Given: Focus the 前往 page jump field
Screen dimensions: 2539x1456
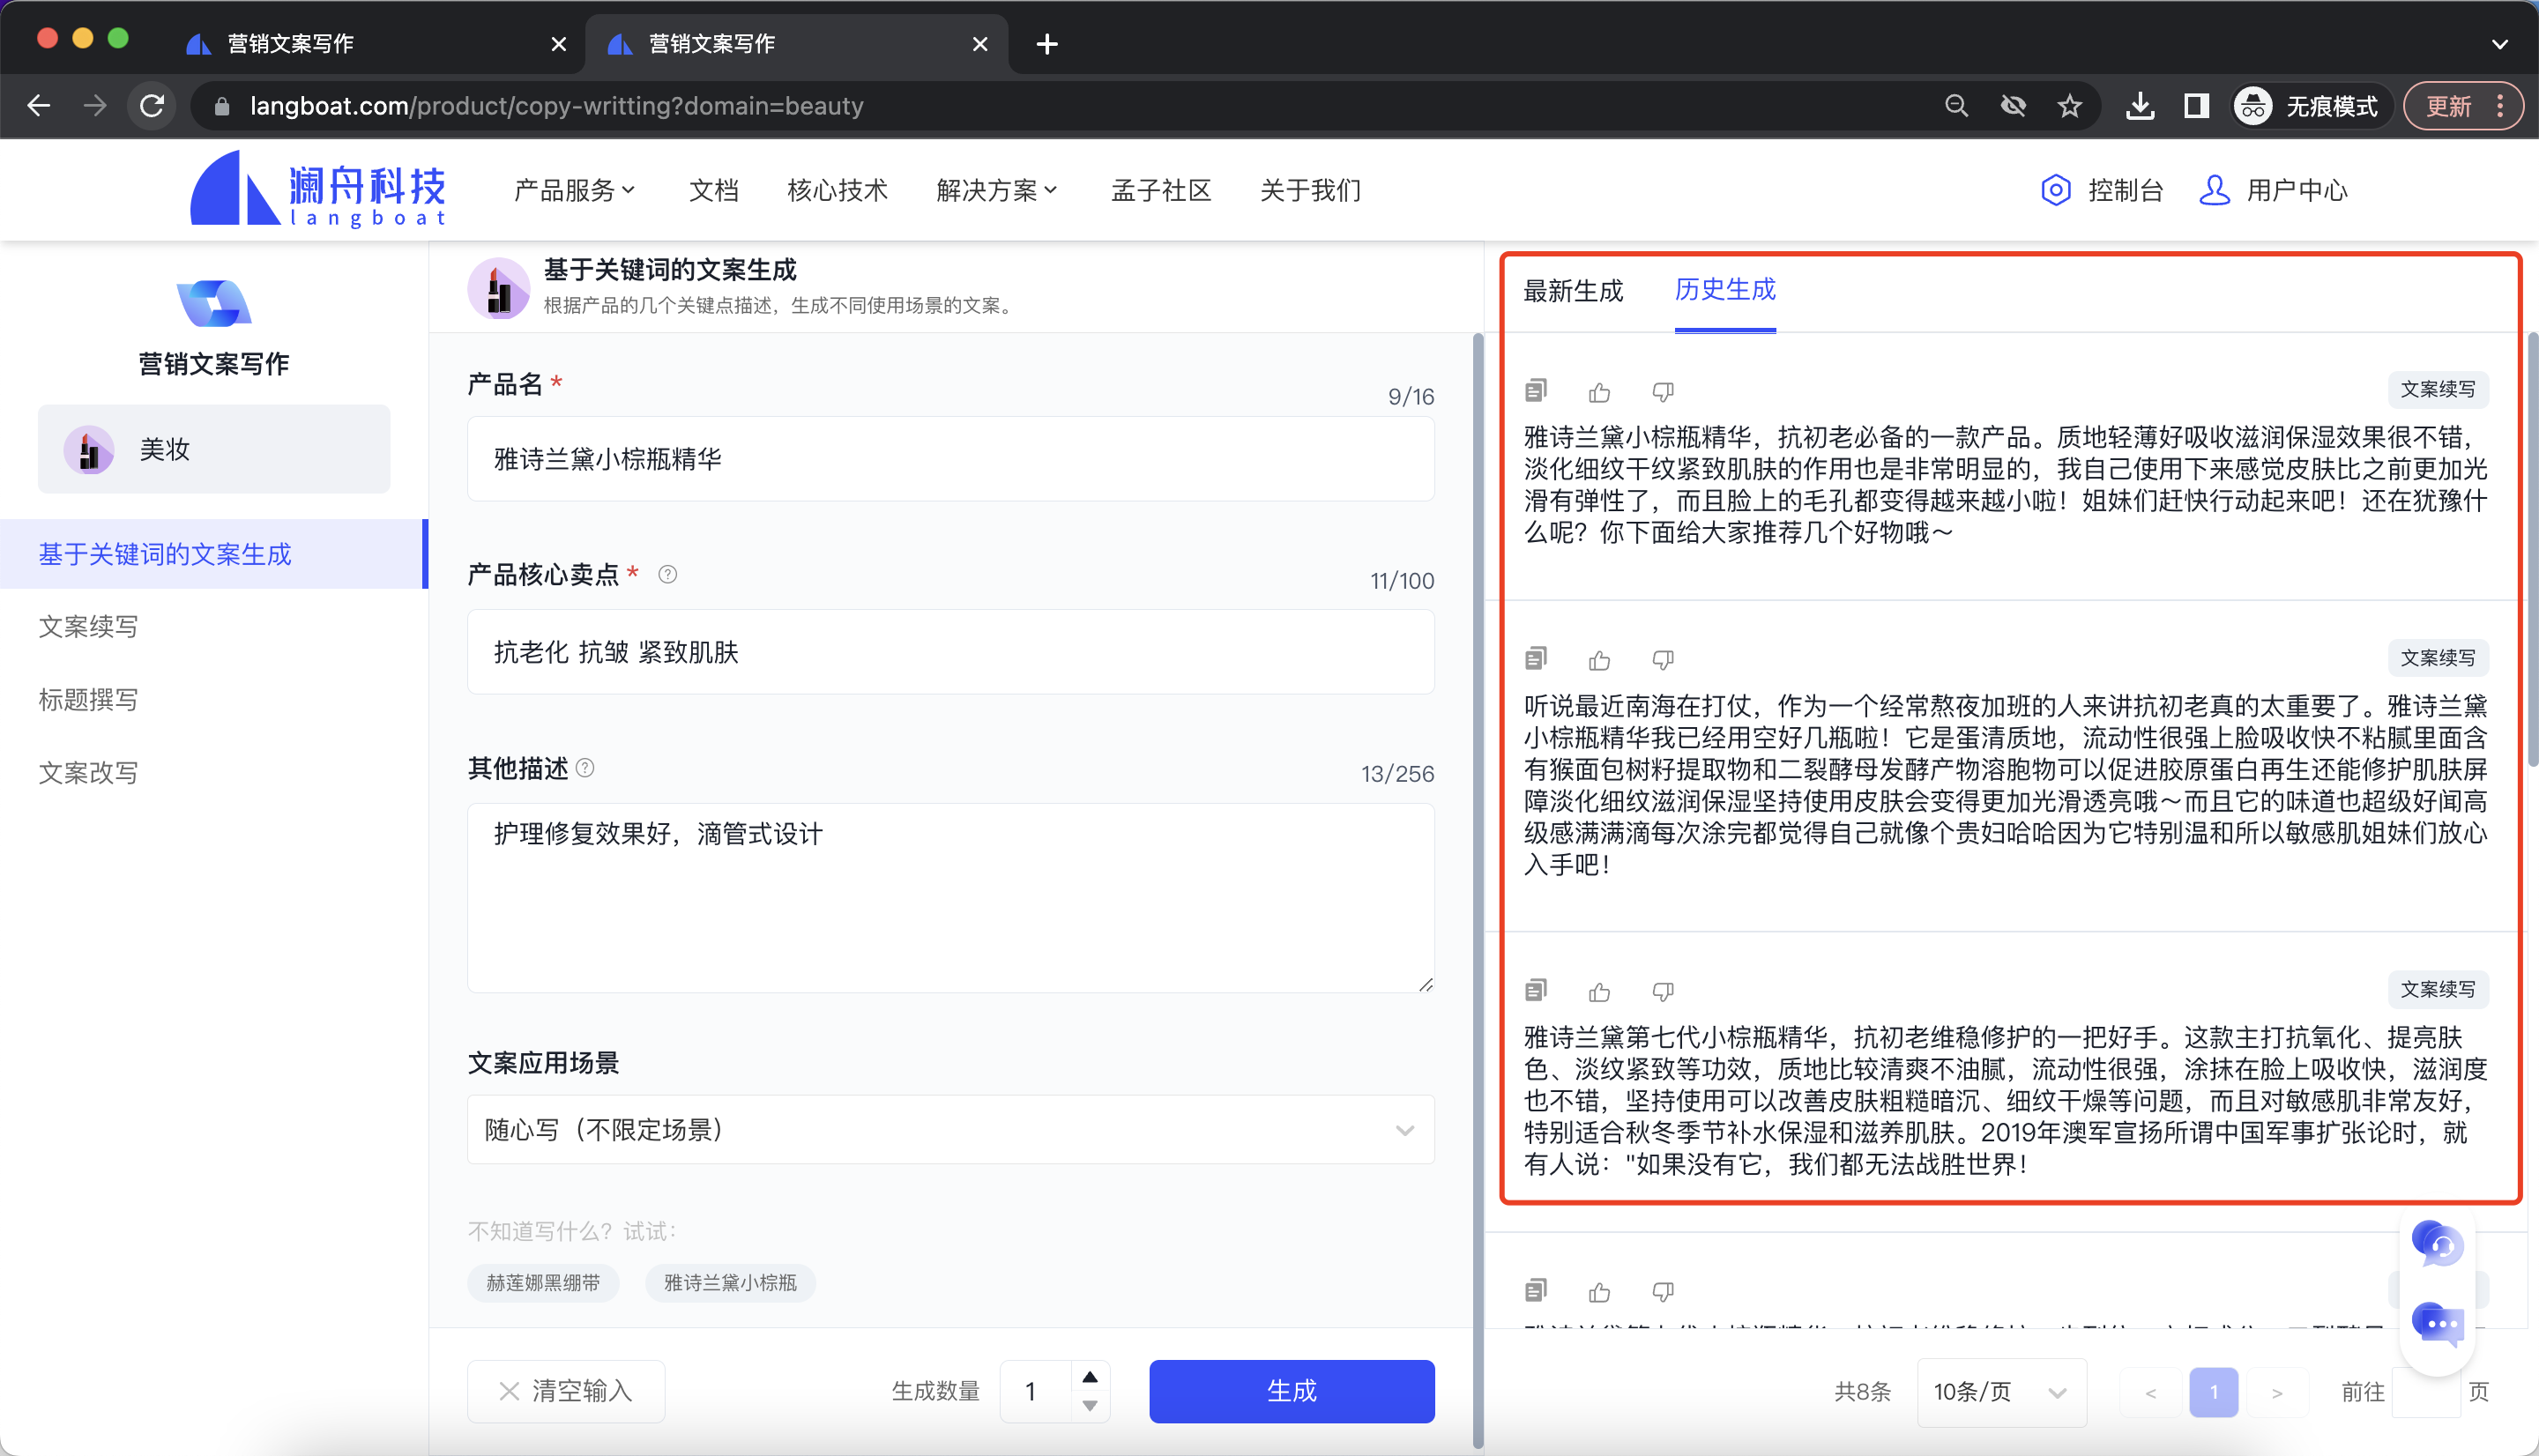Looking at the screenshot, I should click(x=2425, y=1392).
